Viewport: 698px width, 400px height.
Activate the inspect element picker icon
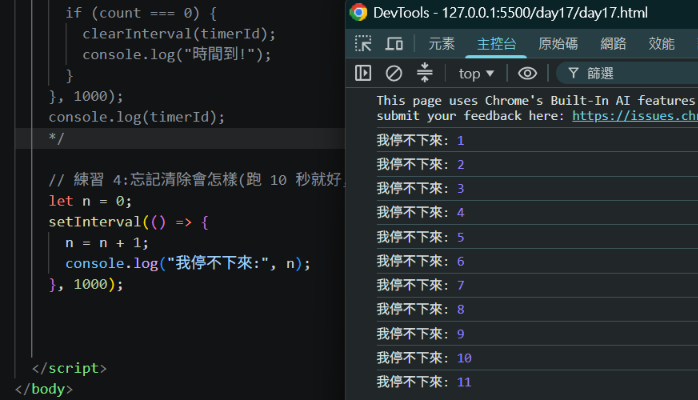tap(363, 44)
